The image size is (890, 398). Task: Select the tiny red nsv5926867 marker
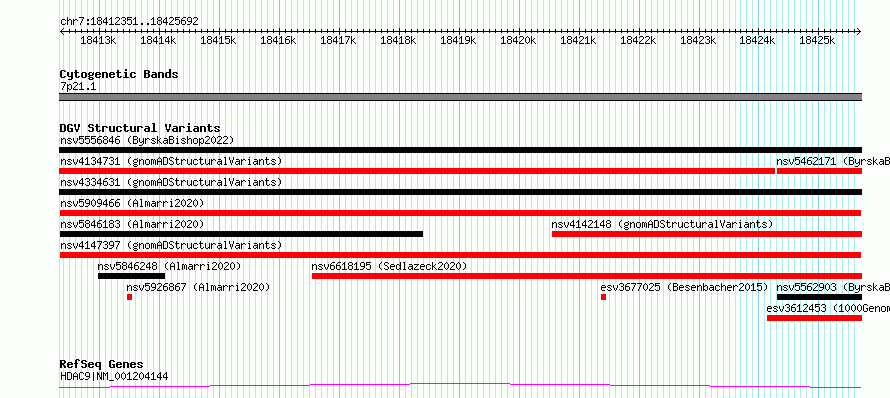pos(129,297)
